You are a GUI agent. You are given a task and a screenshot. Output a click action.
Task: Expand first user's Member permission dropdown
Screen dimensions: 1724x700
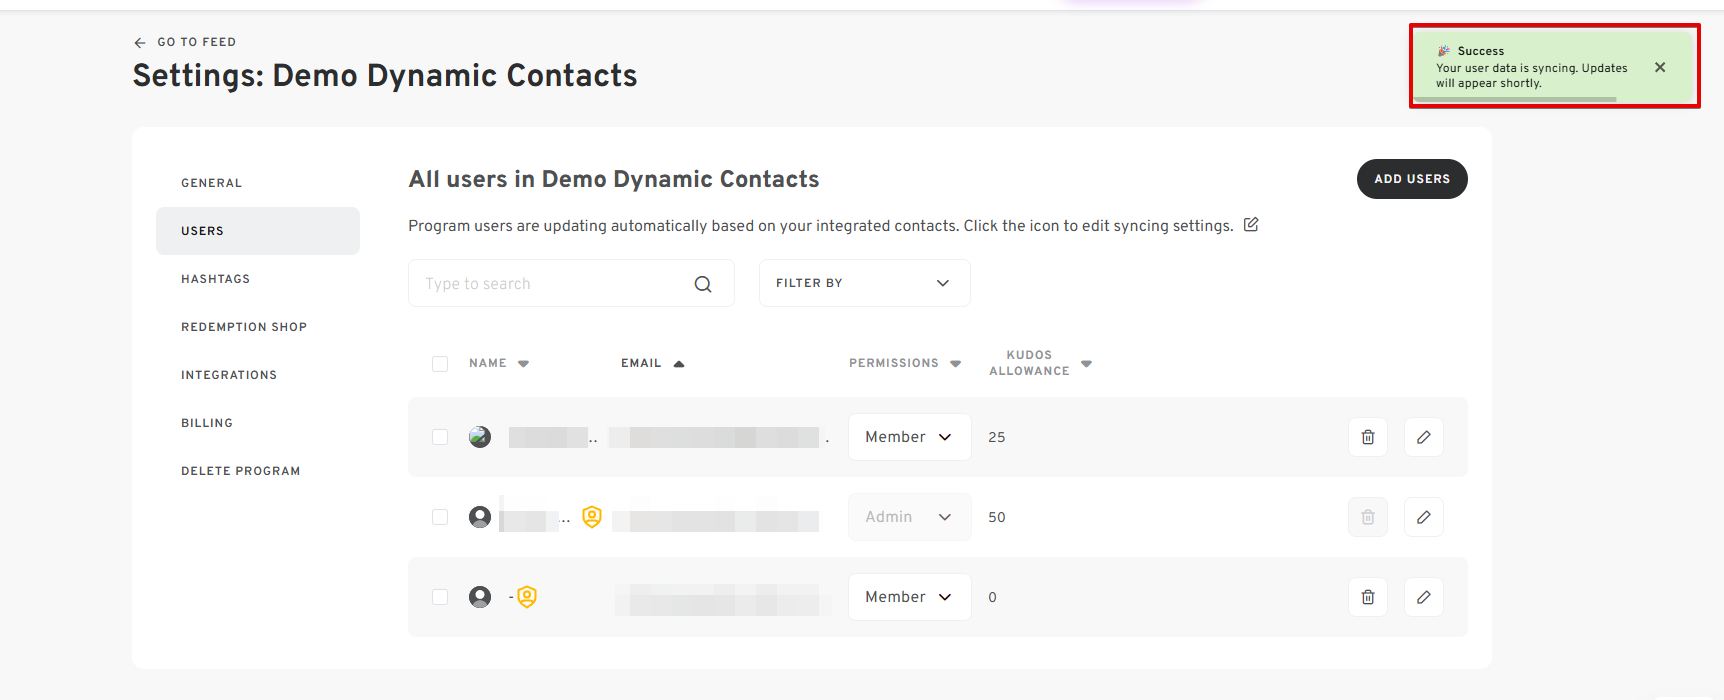909,437
